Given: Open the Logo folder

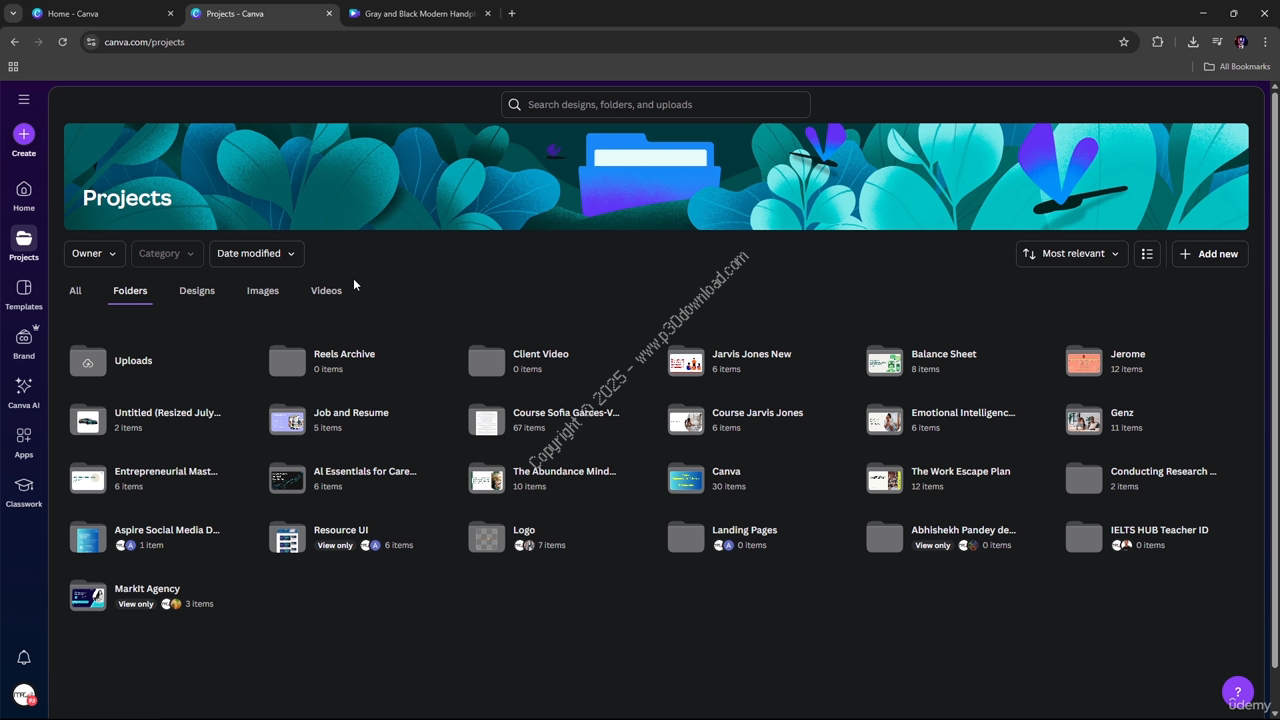Looking at the screenshot, I should point(517,537).
